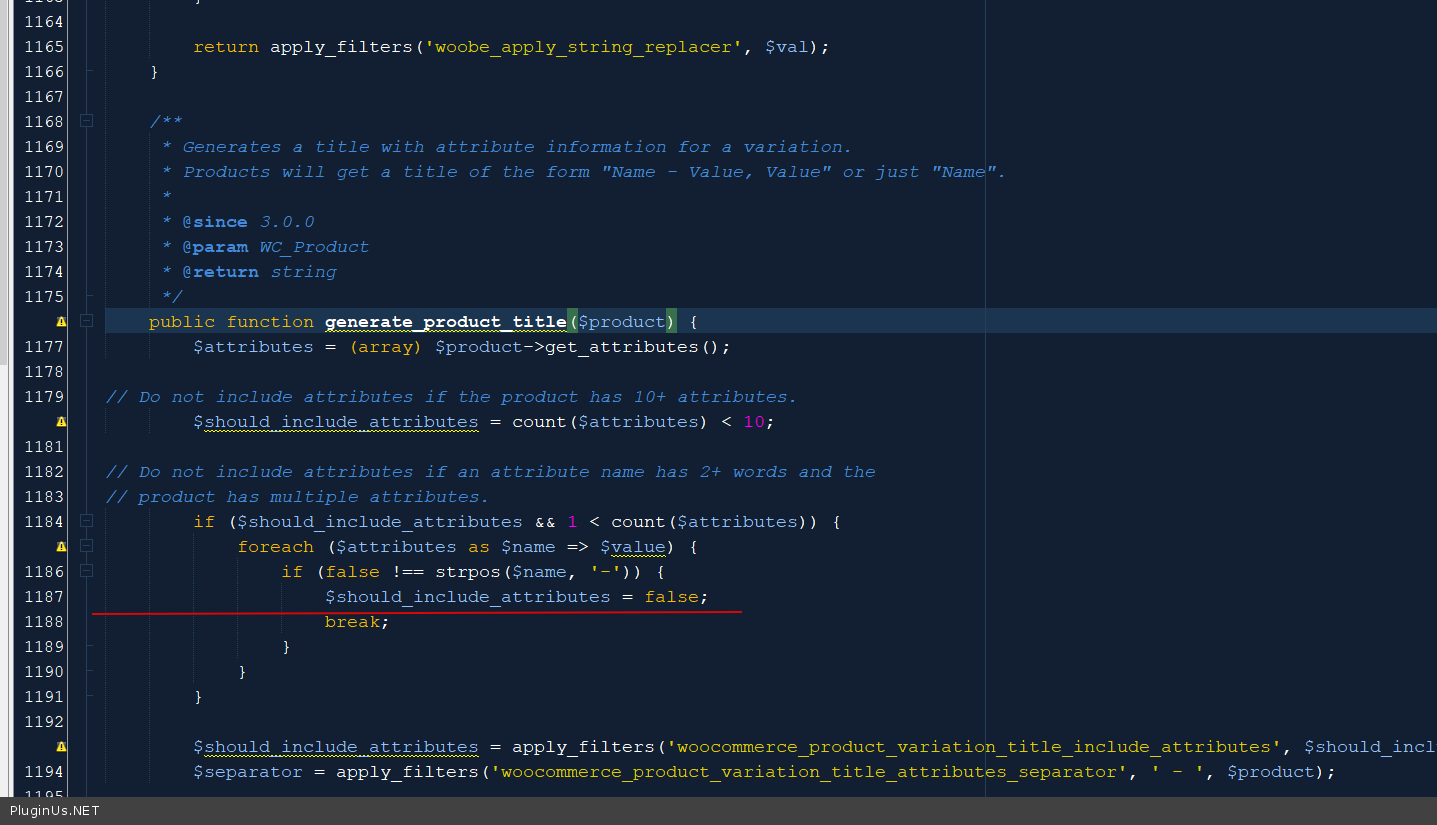Click the generate_product_title function name
Image resolution: width=1437 pixels, height=825 pixels.
click(445, 322)
